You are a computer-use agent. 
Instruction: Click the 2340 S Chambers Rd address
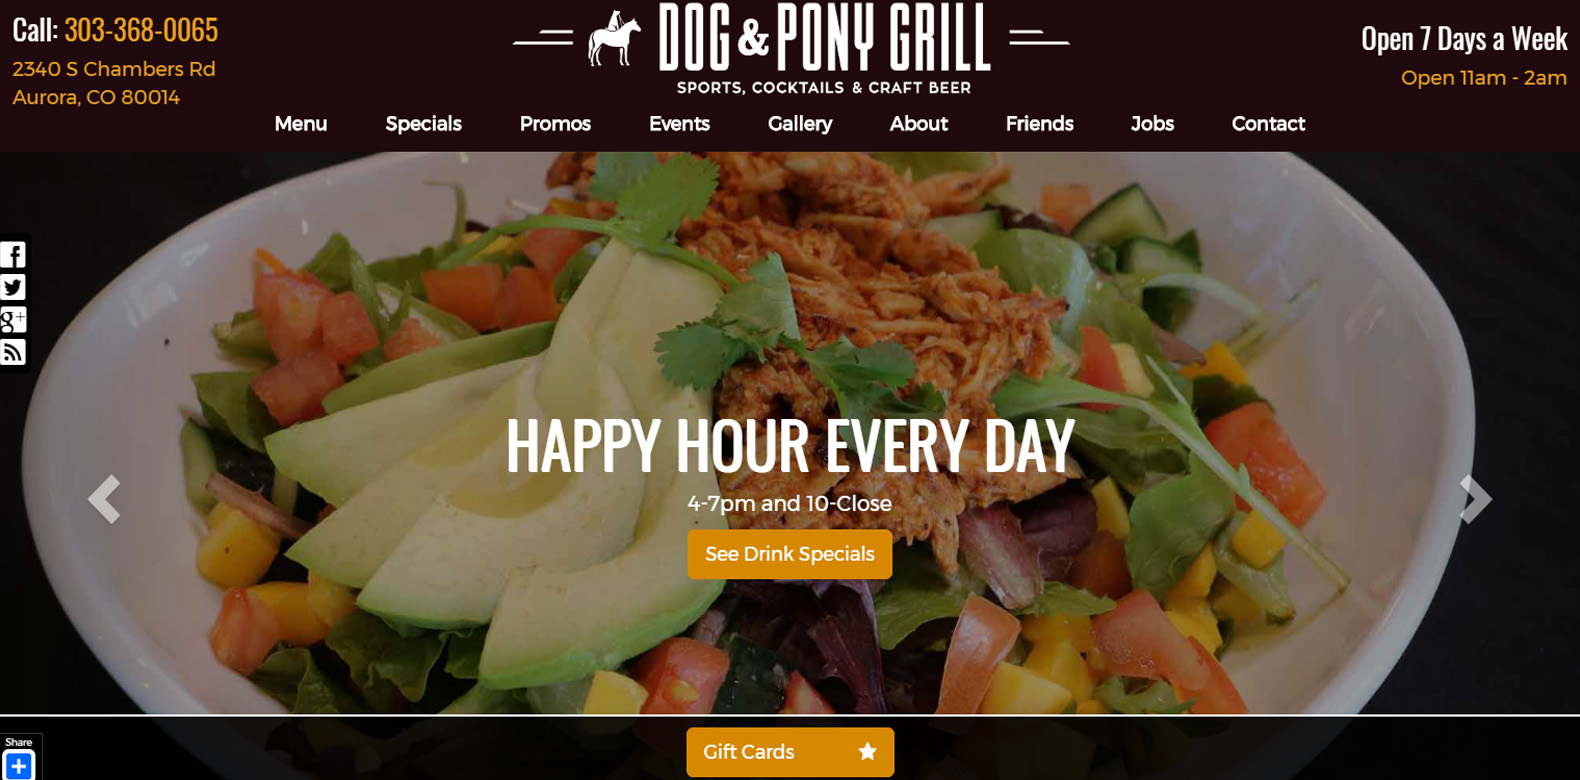[x=114, y=69]
